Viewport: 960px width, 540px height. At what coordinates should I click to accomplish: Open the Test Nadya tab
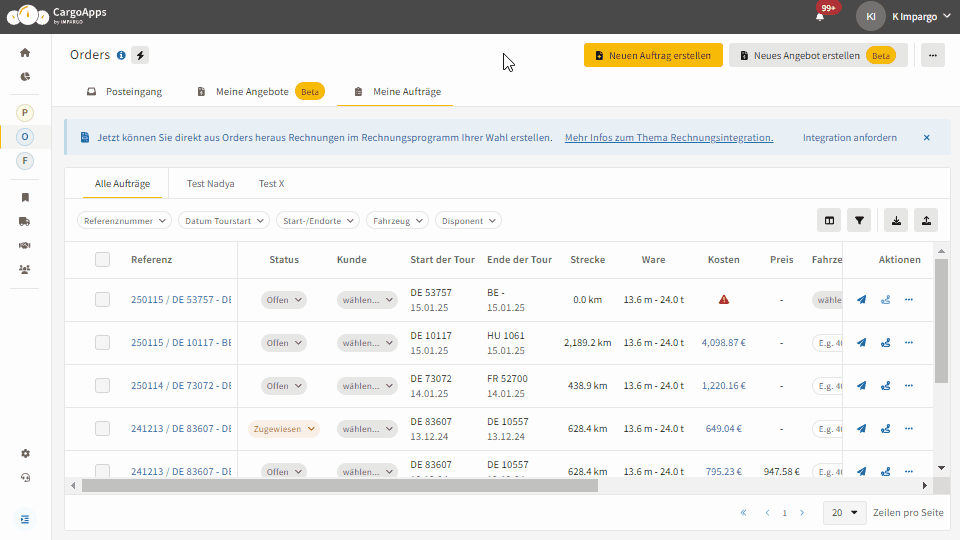pos(210,184)
